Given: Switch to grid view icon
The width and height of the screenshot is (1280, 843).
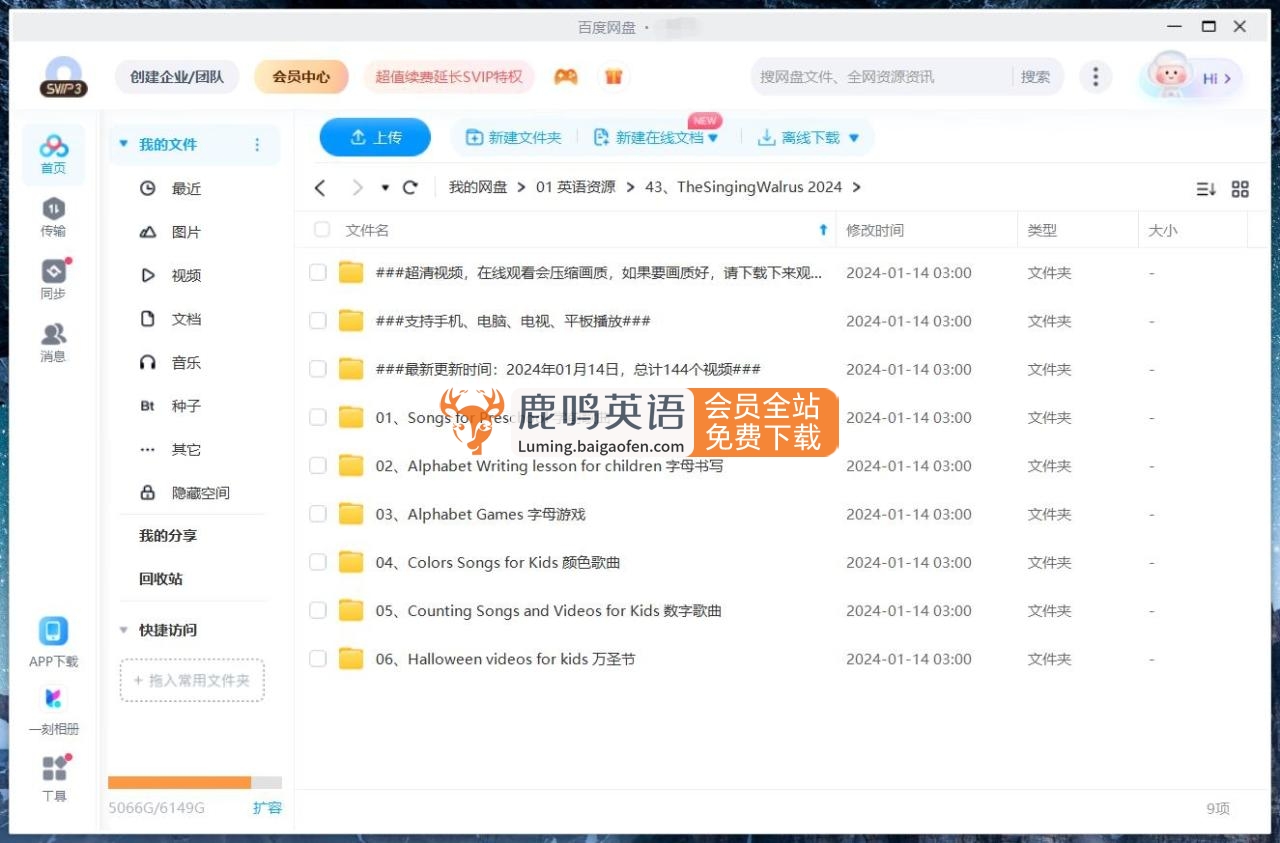Looking at the screenshot, I should tap(1240, 189).
